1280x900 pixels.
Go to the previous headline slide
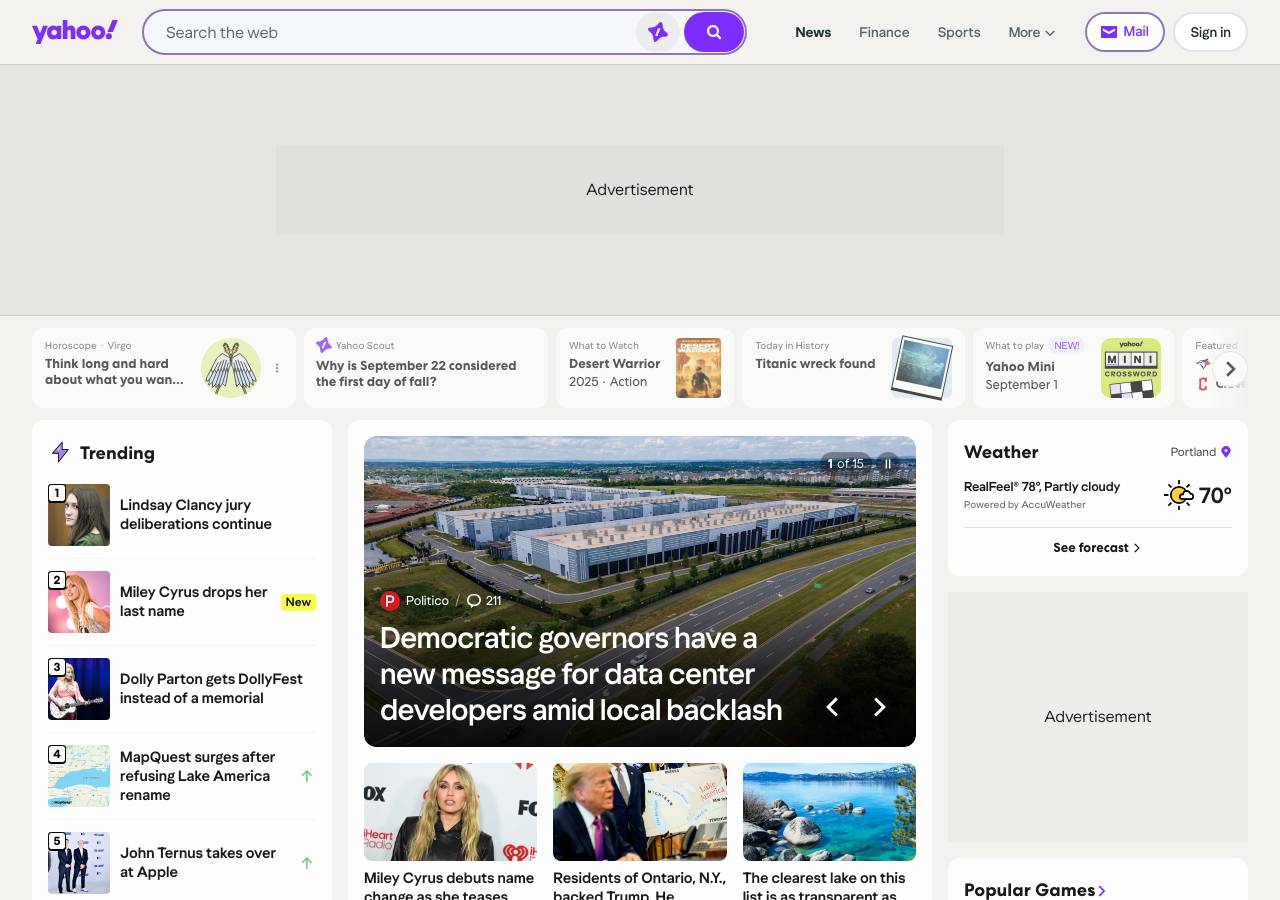pos(832,707)
